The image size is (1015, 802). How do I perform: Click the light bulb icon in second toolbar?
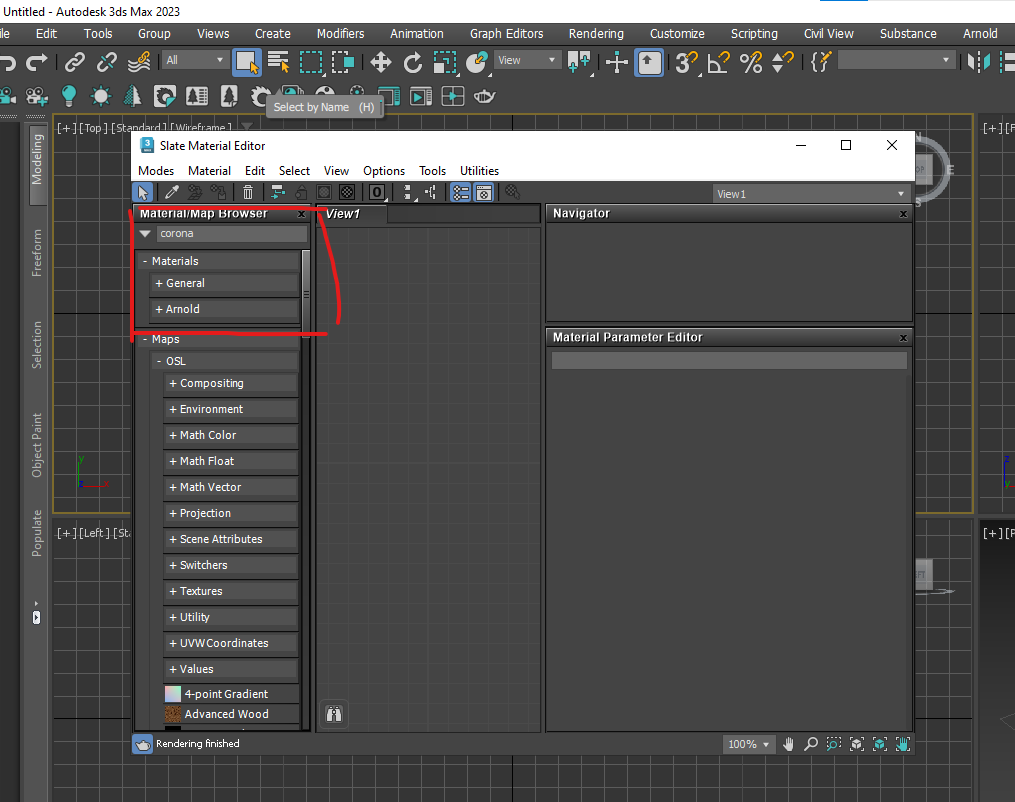click(x=69, y=96)
